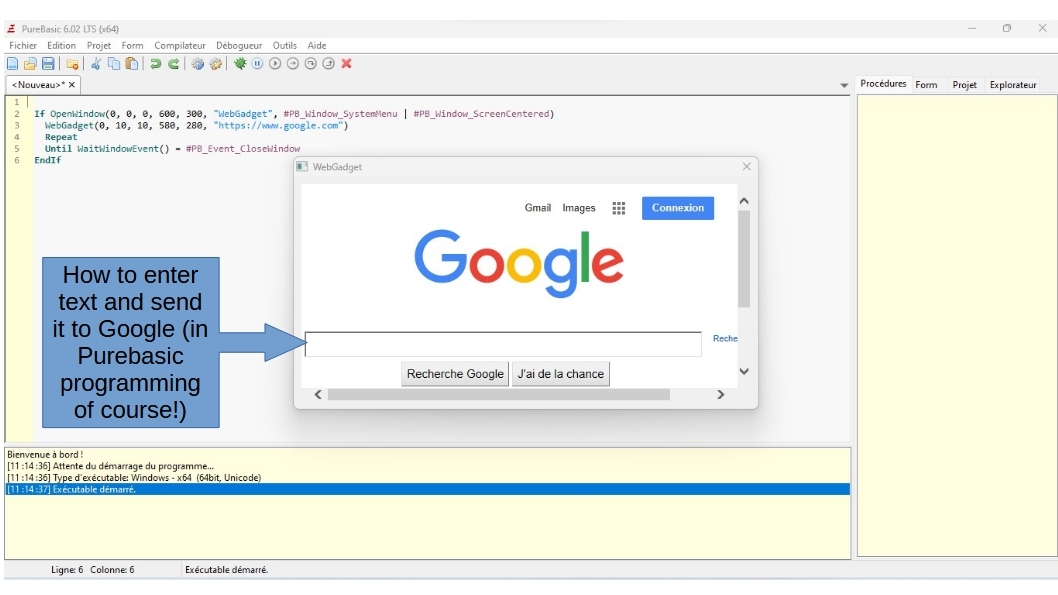Click the 'EndIf' keyword on line 6

[48, 160]
